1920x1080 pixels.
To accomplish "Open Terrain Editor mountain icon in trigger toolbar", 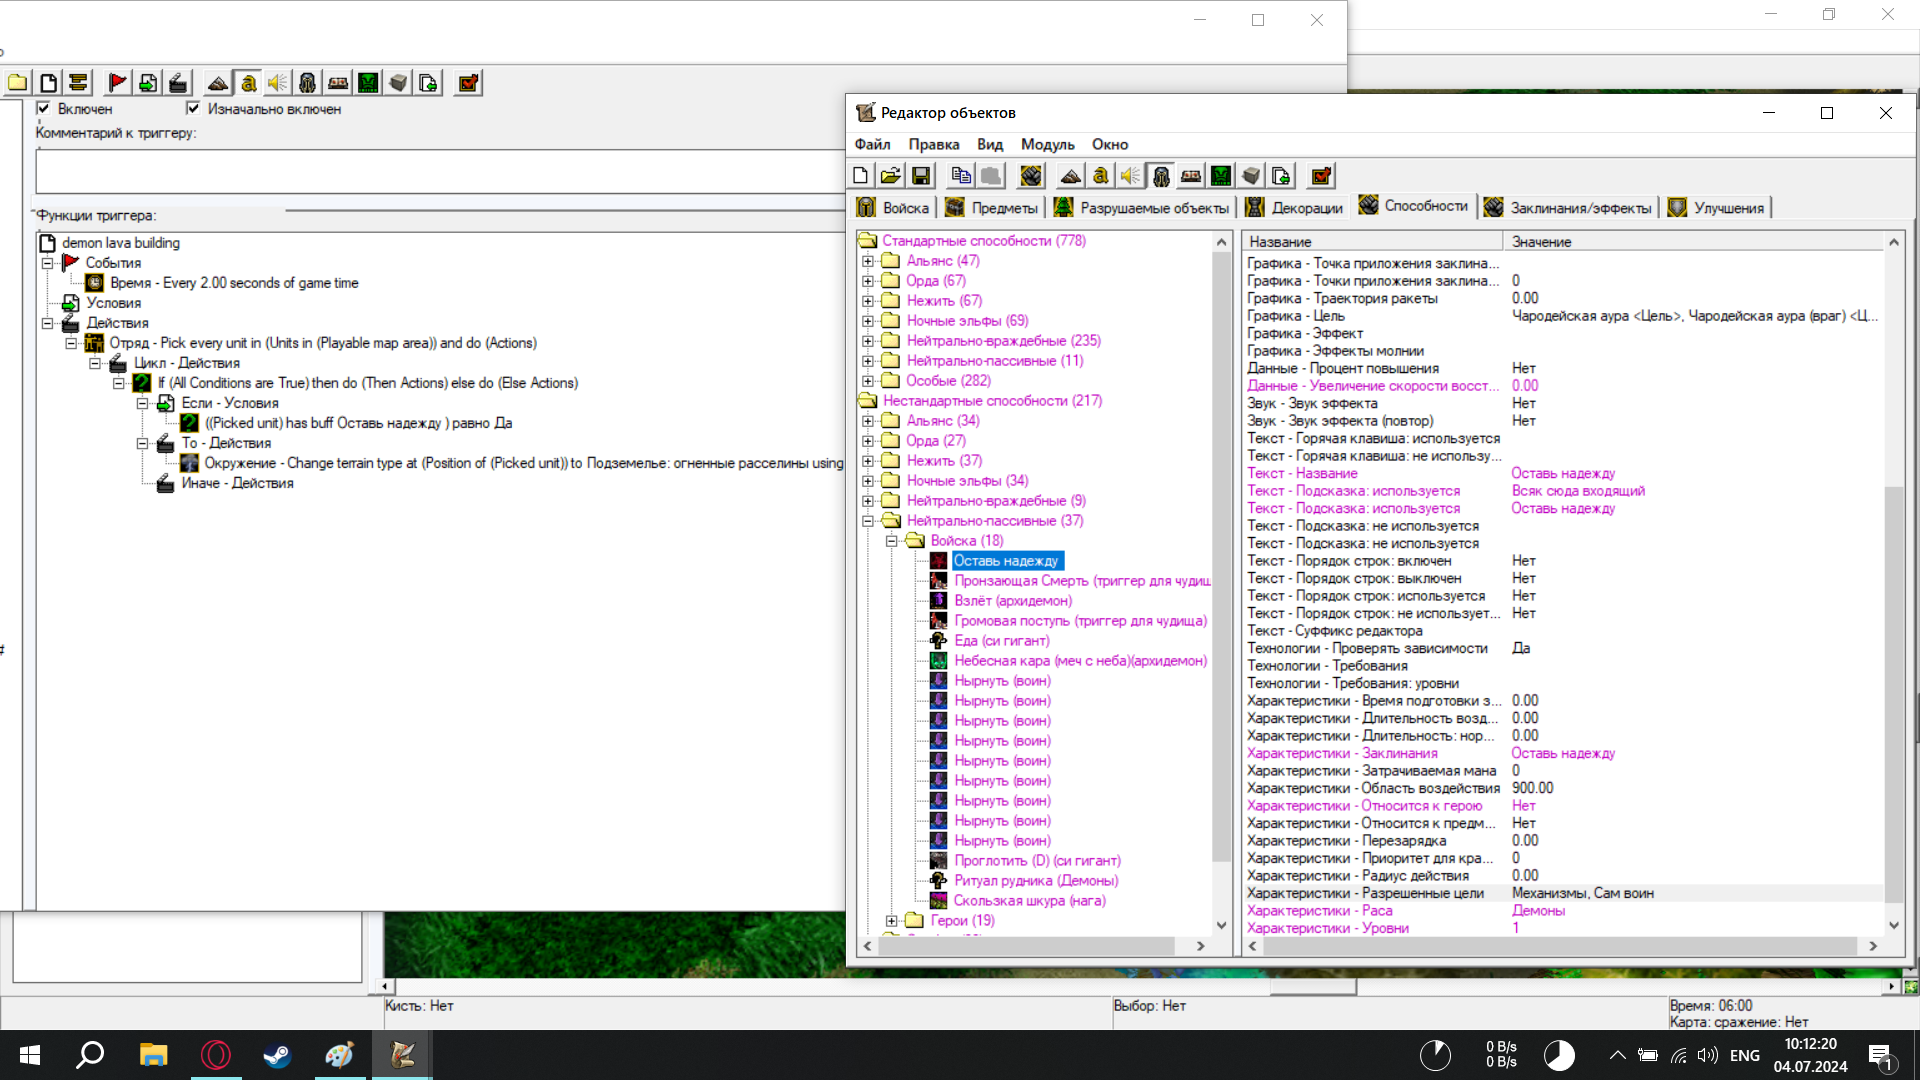I will [217, 83].
